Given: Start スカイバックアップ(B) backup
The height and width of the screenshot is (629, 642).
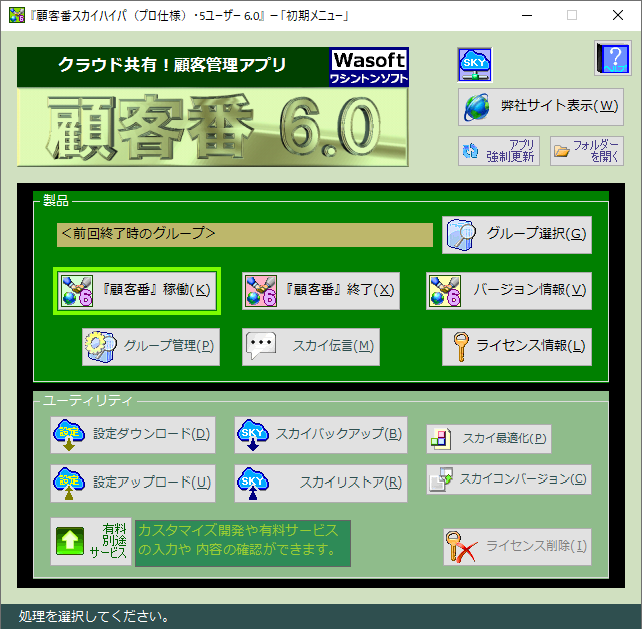Looking at the screenshot, I should pyautogui.click(x=321, y=435).
